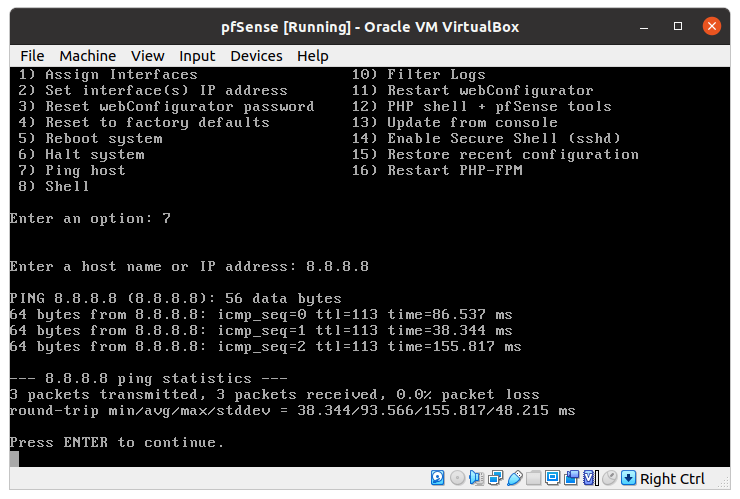The width and height of the screenshot is (740, 499).
Task: Click the keyboard capture arrow indicator
Action: pos(628,478)
